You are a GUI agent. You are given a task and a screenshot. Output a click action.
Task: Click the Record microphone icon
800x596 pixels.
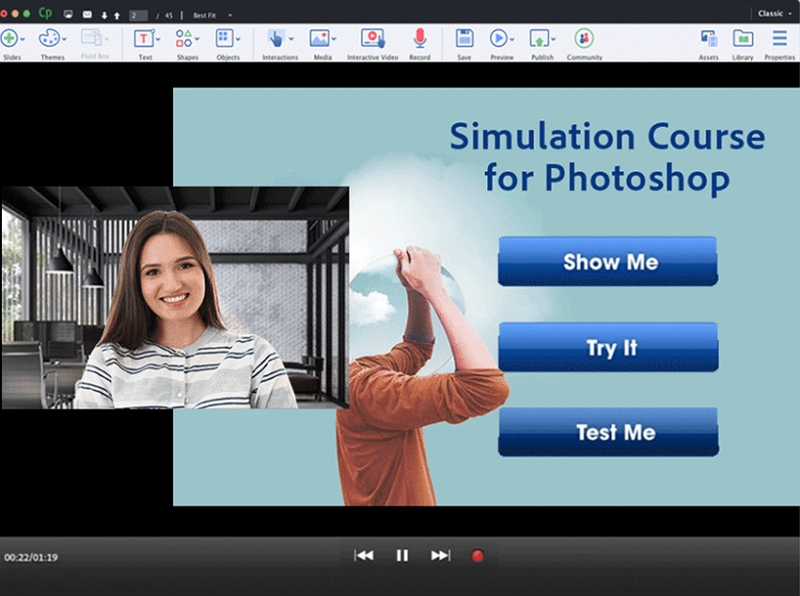pyautogui.click(x=420, y=38)
